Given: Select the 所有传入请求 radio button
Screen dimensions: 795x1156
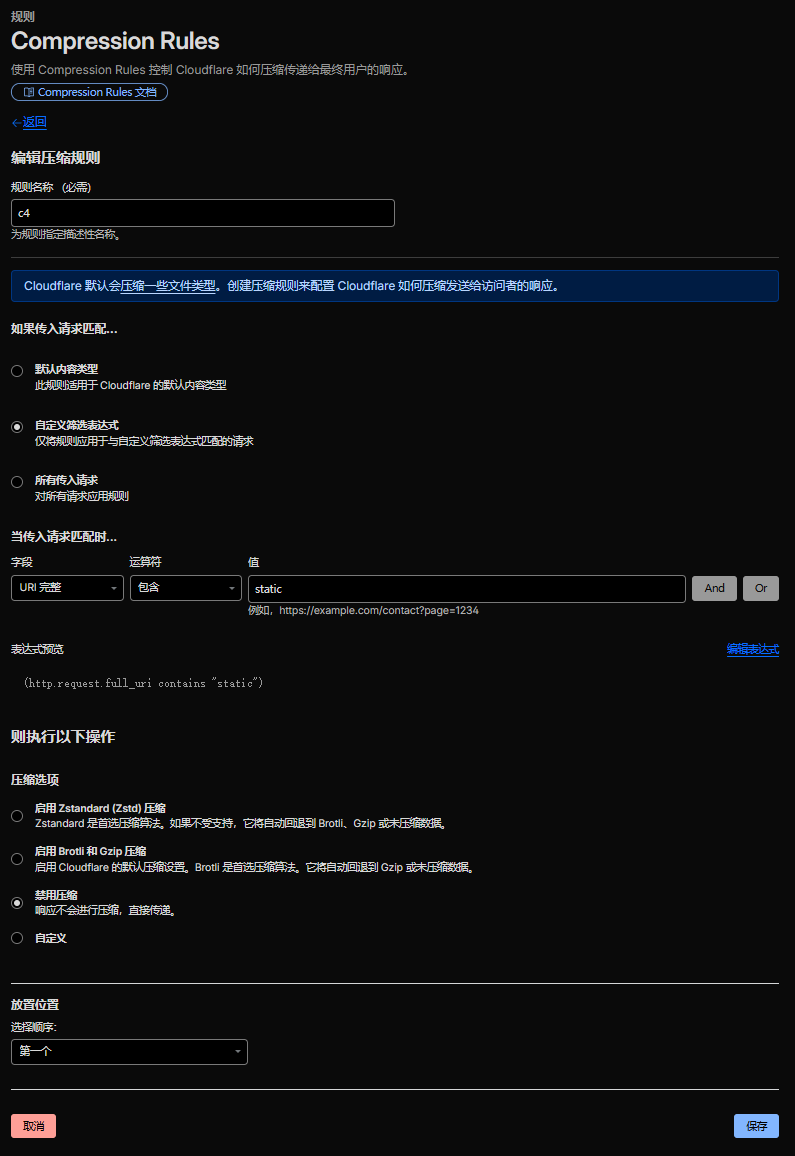Looking at the screenshot, I should pos(17,482).
